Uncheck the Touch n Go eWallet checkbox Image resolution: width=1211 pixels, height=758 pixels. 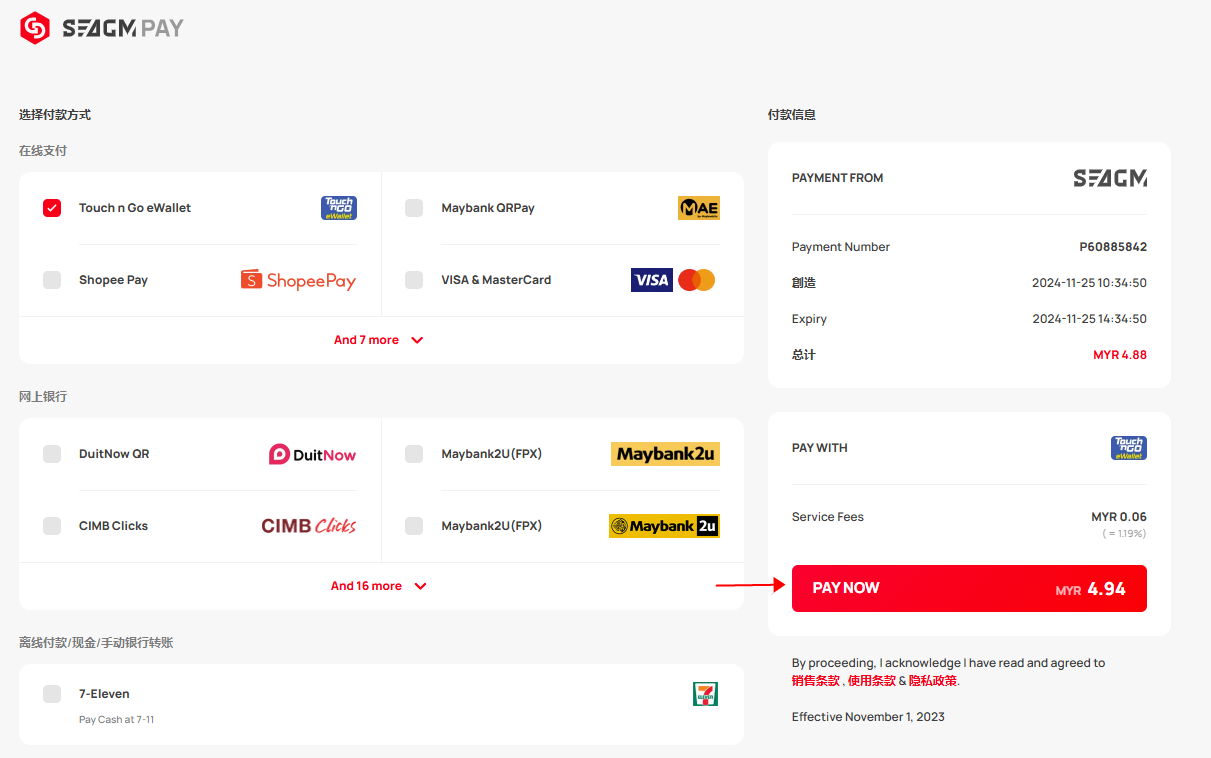(x=52, y=208)
